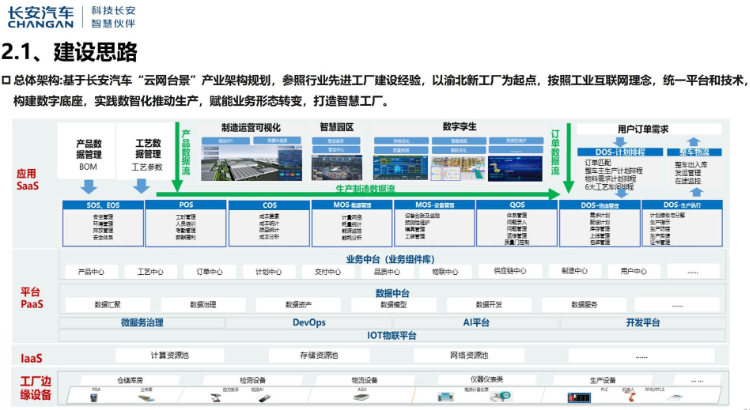Click the AGV vehicle icon
The width and height of the screenshot is (750, 410).
(x=363, y=397)
